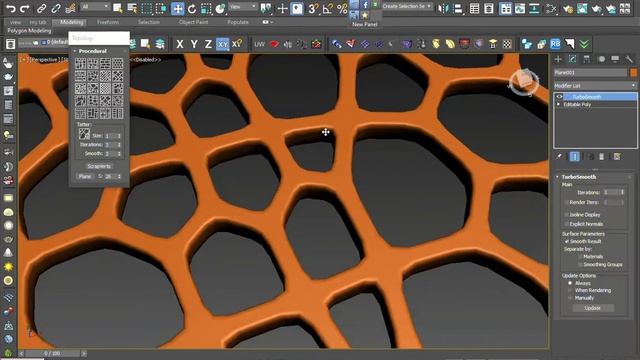
Task: Click the RB icon in lower toolbar
Action: coord(555,44)
